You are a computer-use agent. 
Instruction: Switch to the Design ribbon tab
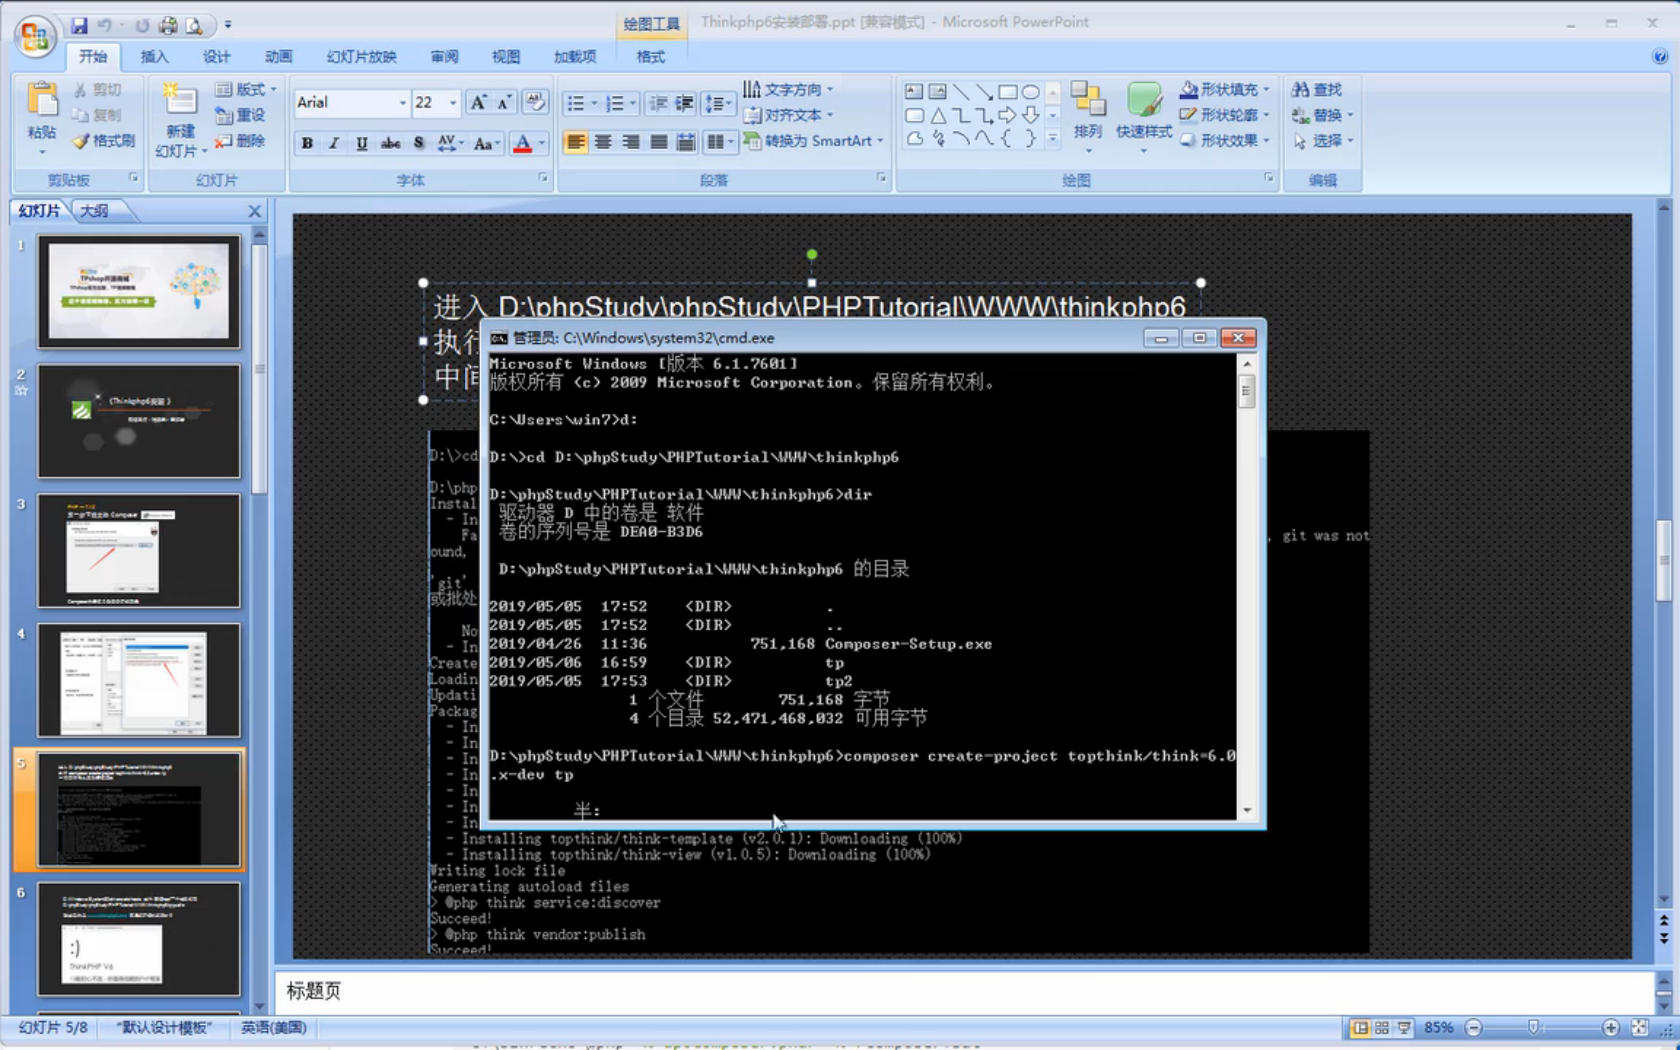click(216, 57)
